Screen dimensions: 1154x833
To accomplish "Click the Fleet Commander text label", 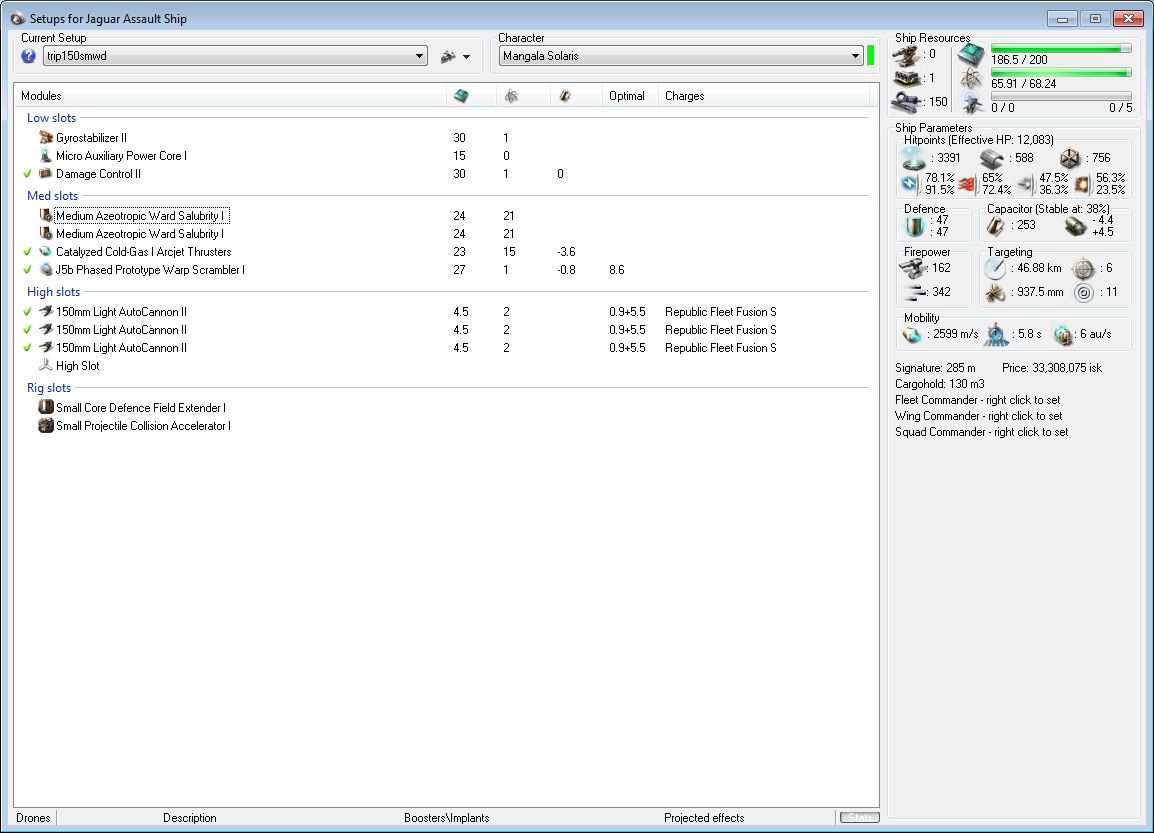I will coord(977,400).
